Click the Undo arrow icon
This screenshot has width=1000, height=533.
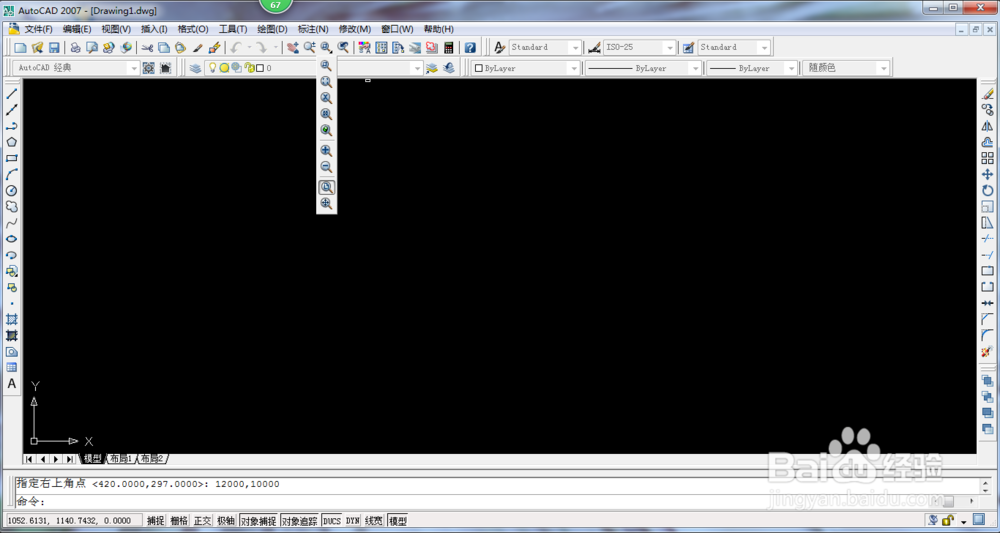pyautogui.click(x=236, y=47)
